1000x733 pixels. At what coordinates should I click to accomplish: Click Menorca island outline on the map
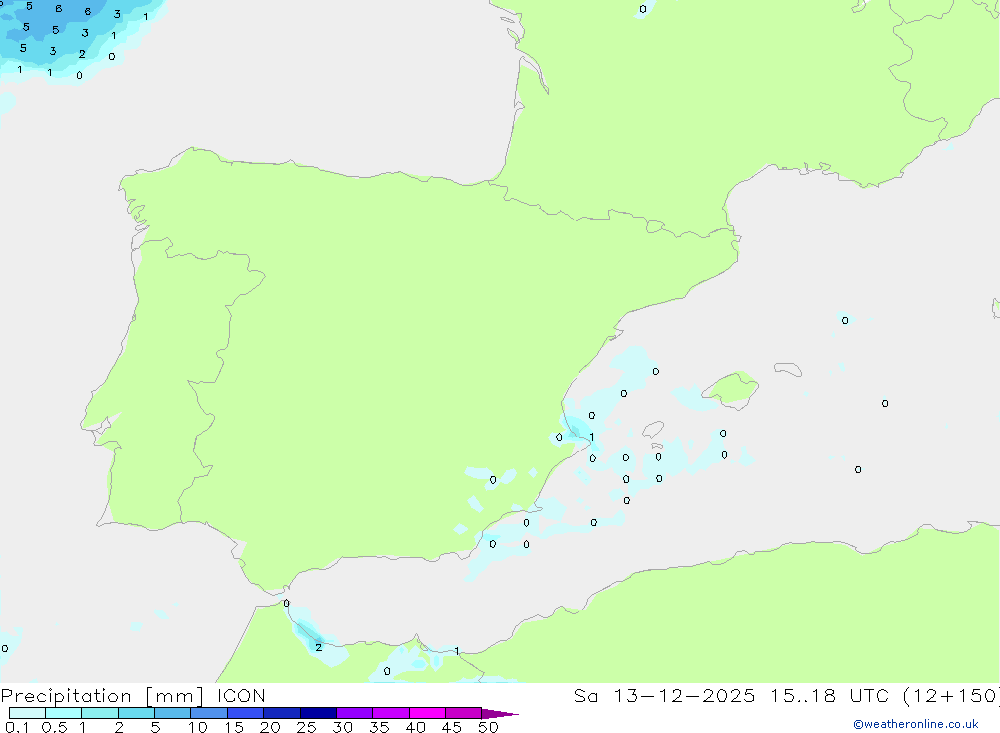788,369
